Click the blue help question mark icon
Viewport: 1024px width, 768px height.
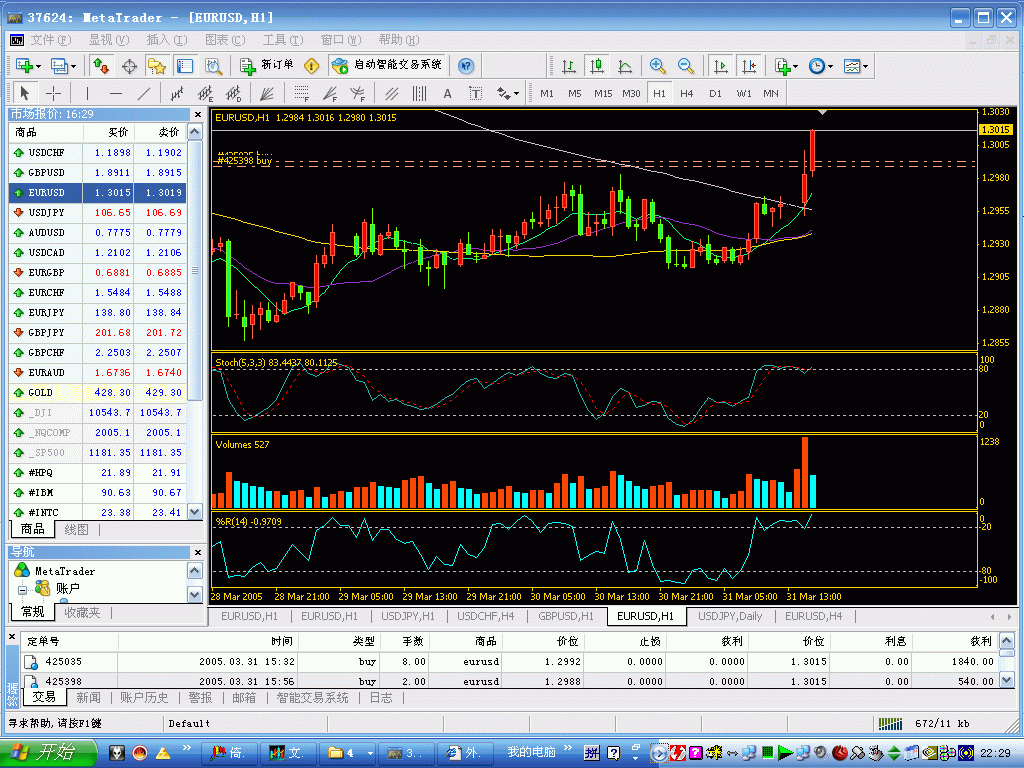click(465, 66)
